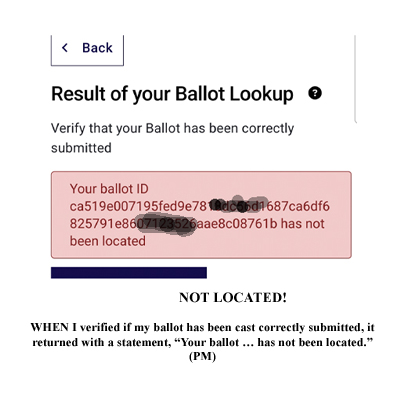Click the Back button

pyautogui.click(x=87, y=50)
